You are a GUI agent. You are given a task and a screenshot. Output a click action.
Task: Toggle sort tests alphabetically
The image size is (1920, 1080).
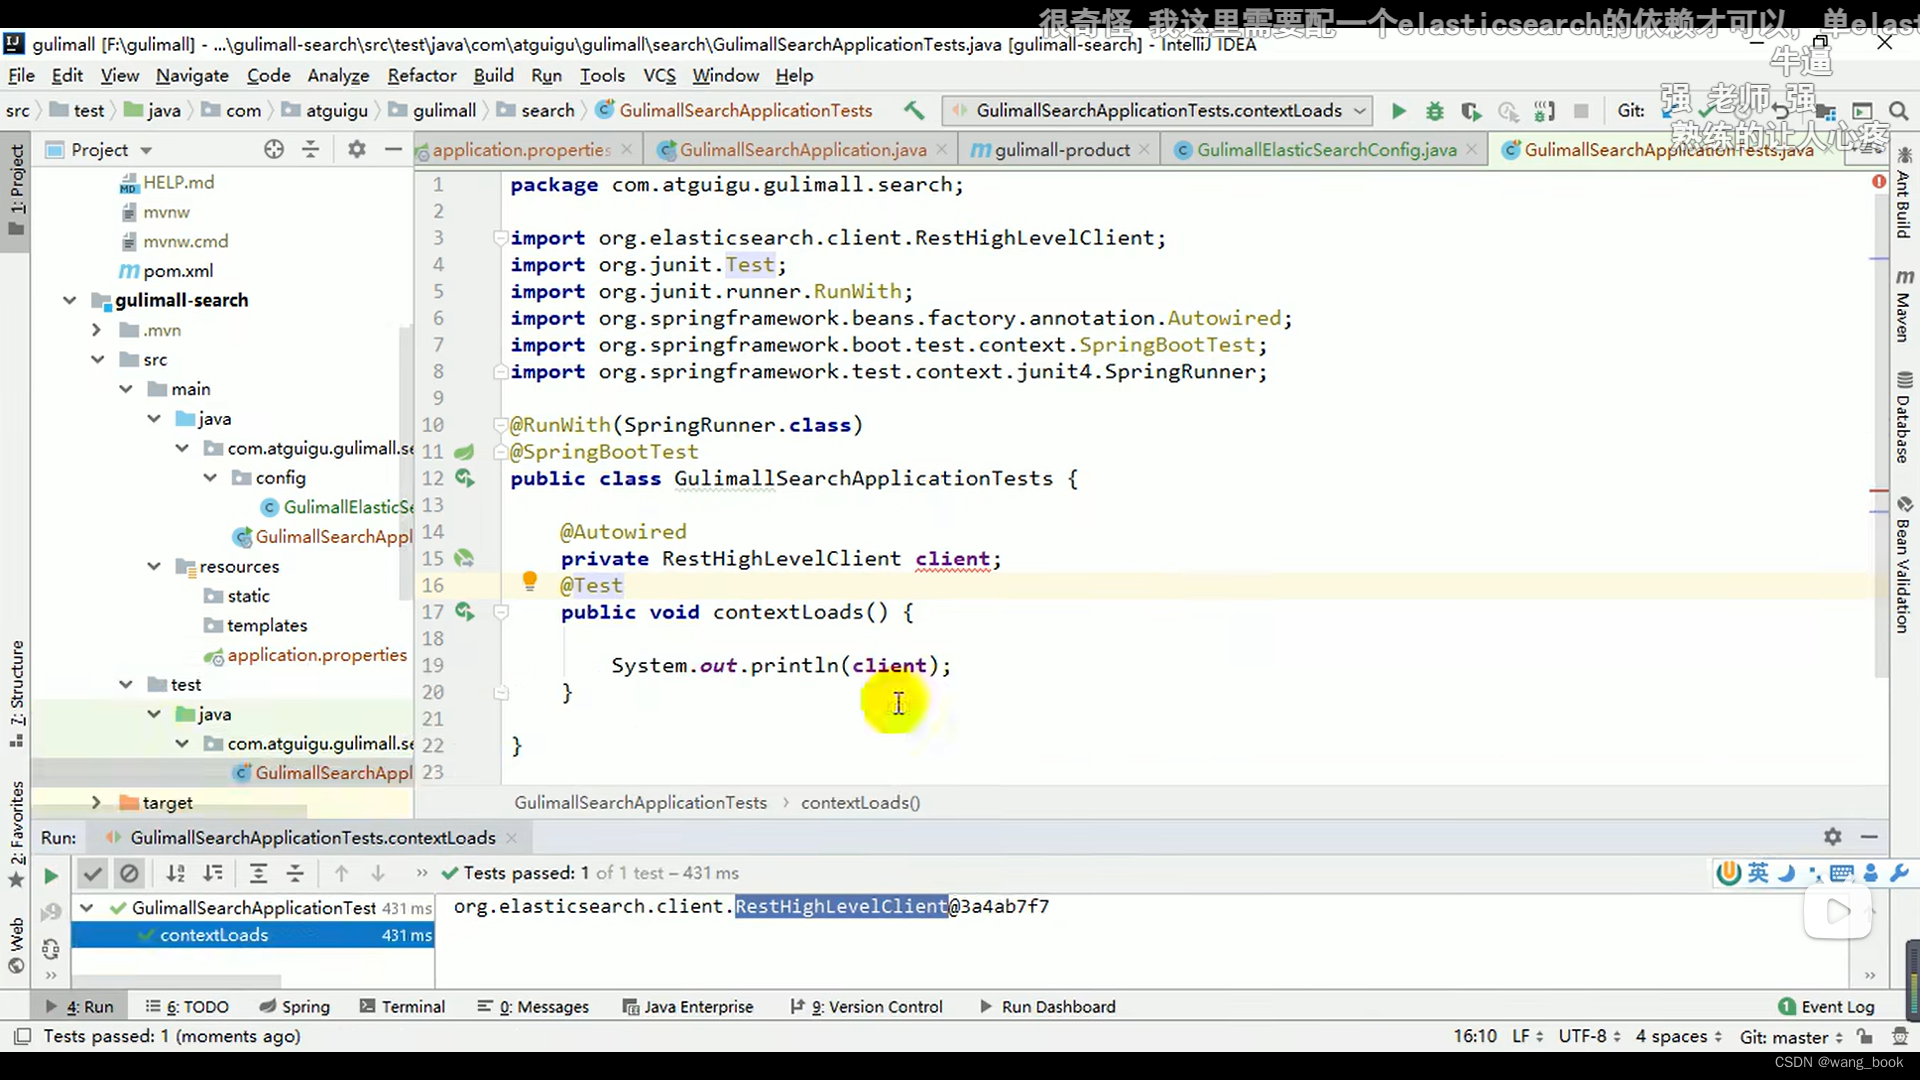coord(176,873)
